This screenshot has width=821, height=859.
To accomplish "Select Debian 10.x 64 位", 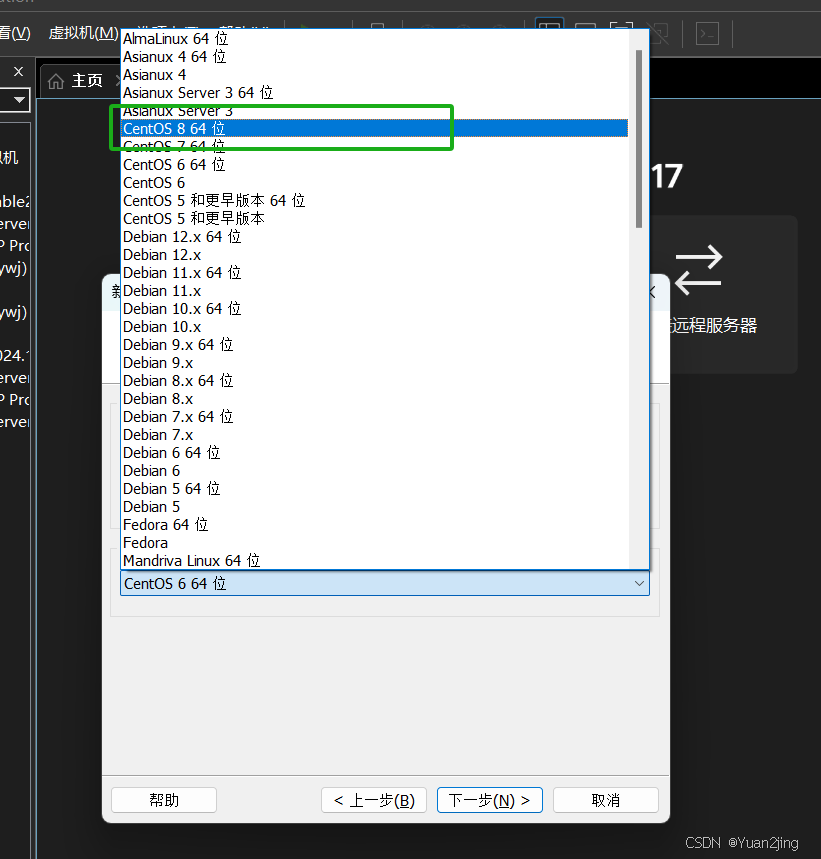I will (x=375, y=309).
